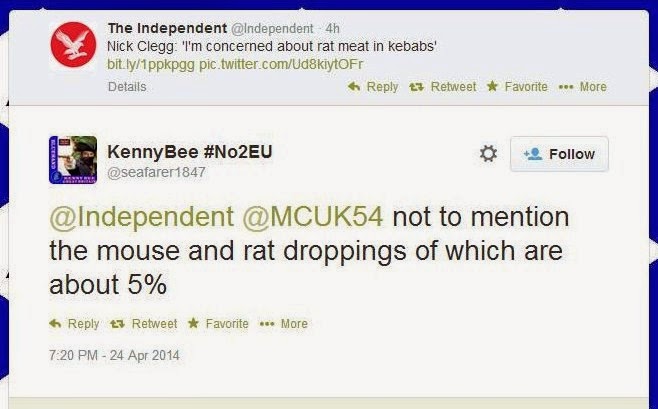Open KennyBee profile picture
658x409 pixels.
pos(73,160)
